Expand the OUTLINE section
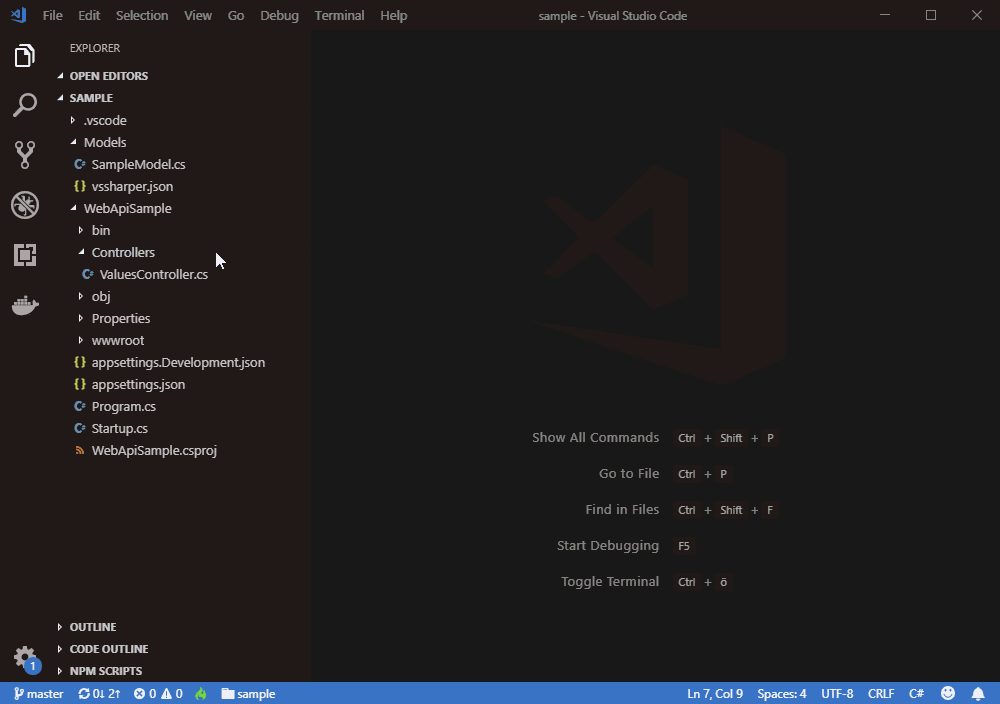The height and width of the screenshot is (704, 1000). (60, 627)
